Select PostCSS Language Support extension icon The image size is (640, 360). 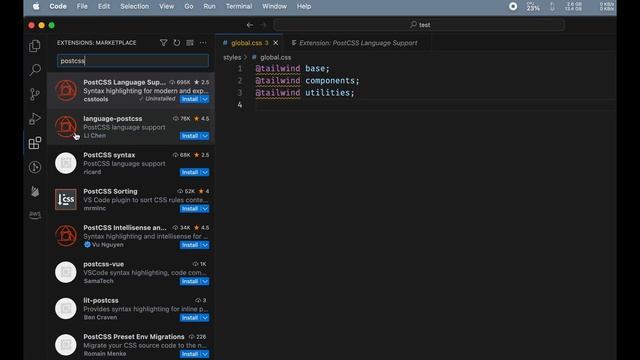tap(66, 90)
